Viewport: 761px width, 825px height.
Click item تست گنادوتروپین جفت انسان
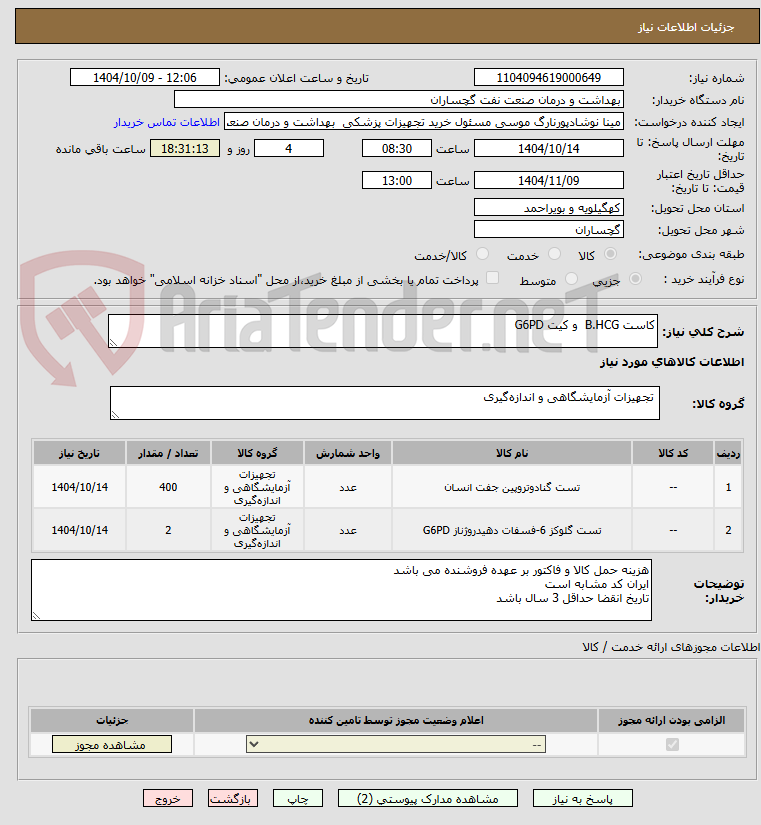[x=512, y=487]
